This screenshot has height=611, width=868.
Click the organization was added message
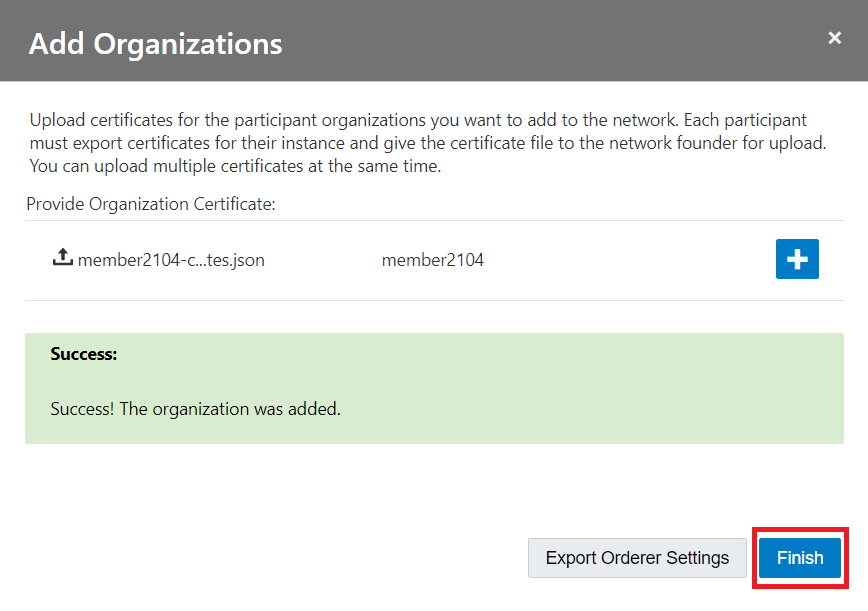coord(230,409)
